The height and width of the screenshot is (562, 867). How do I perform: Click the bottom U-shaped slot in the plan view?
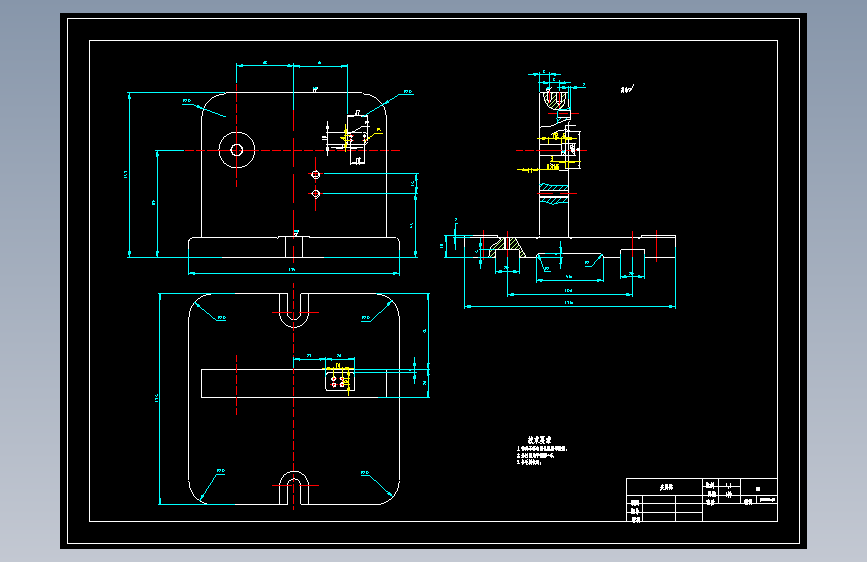coord(294,488)
